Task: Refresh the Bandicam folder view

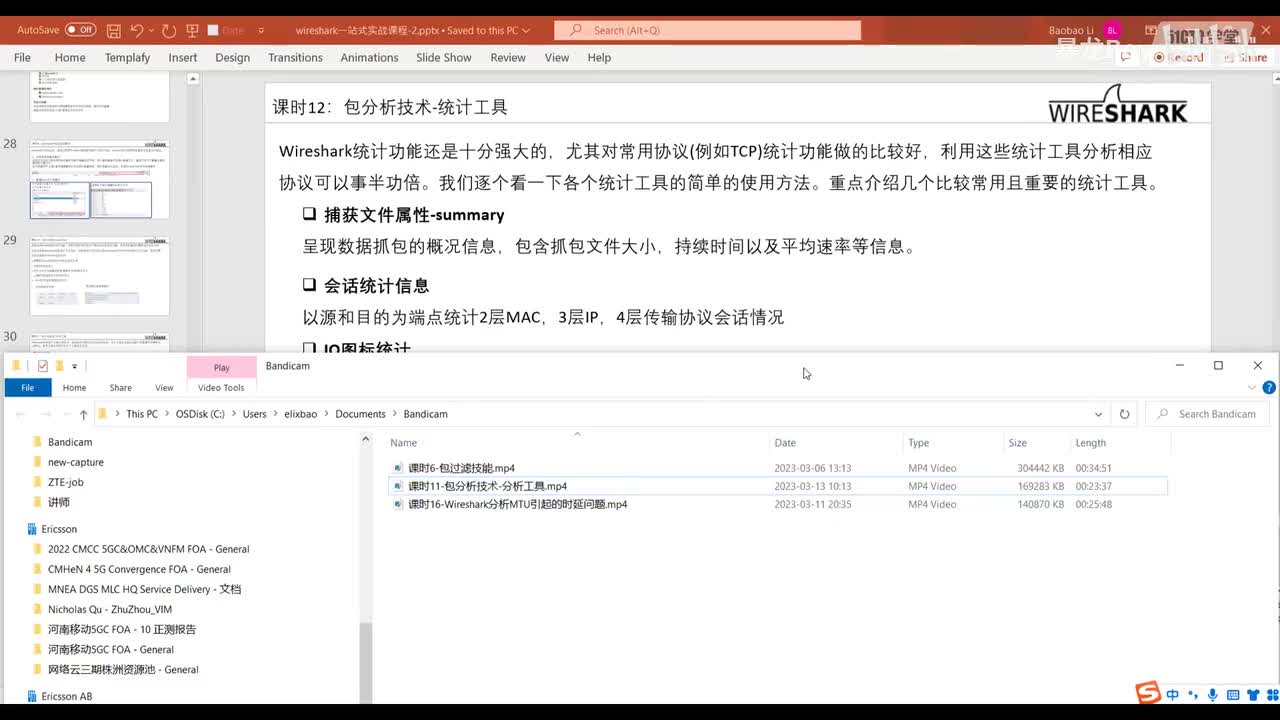Action: tap(1124, 414)
